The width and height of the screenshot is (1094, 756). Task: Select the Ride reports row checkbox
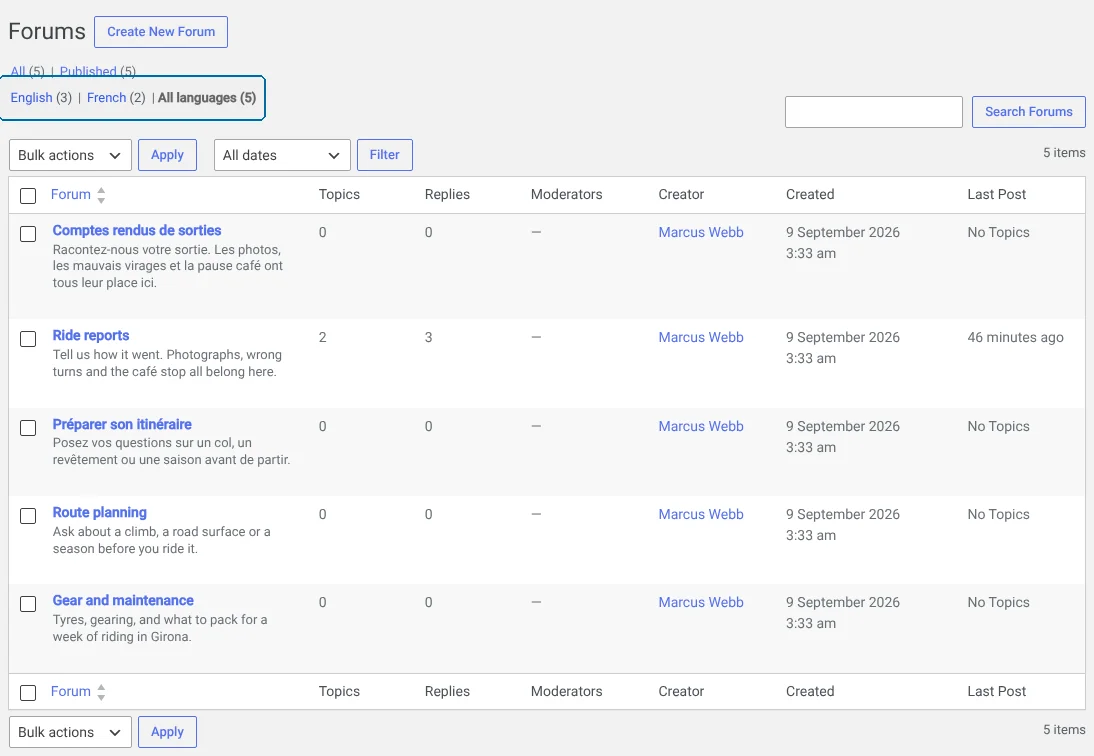tap(28, 339)
